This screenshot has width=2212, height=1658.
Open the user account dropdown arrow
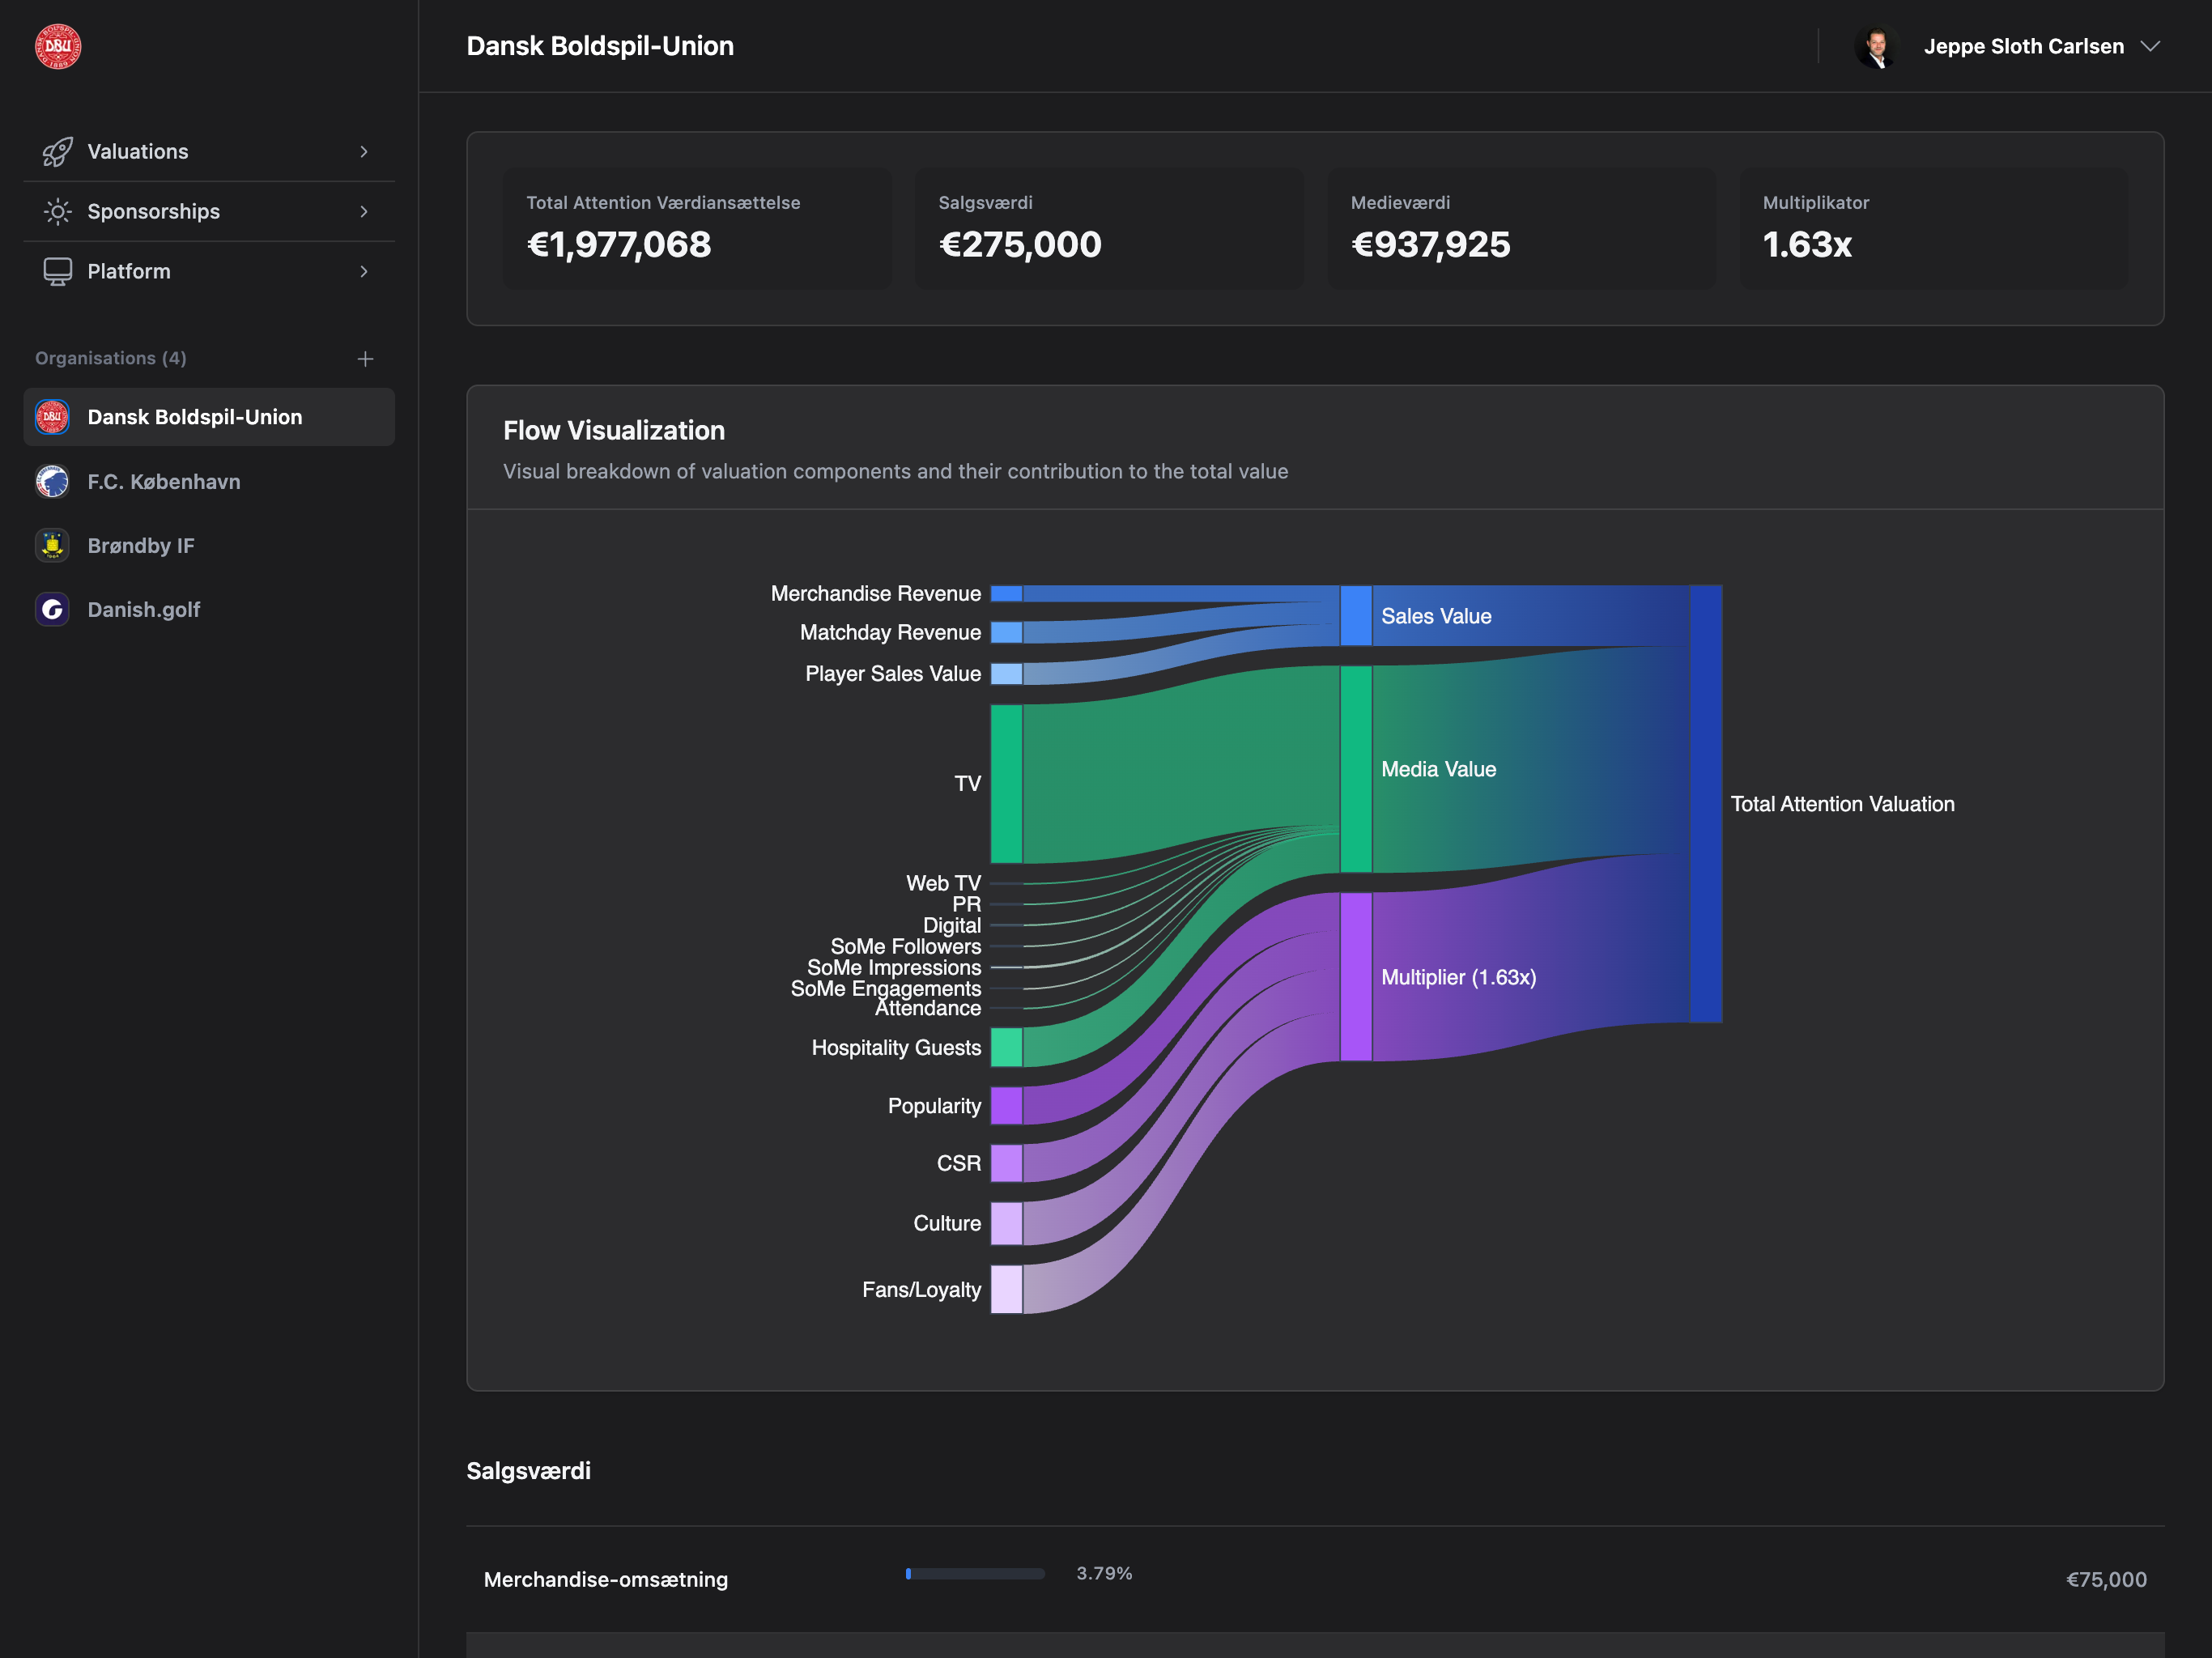[2150, 47]
